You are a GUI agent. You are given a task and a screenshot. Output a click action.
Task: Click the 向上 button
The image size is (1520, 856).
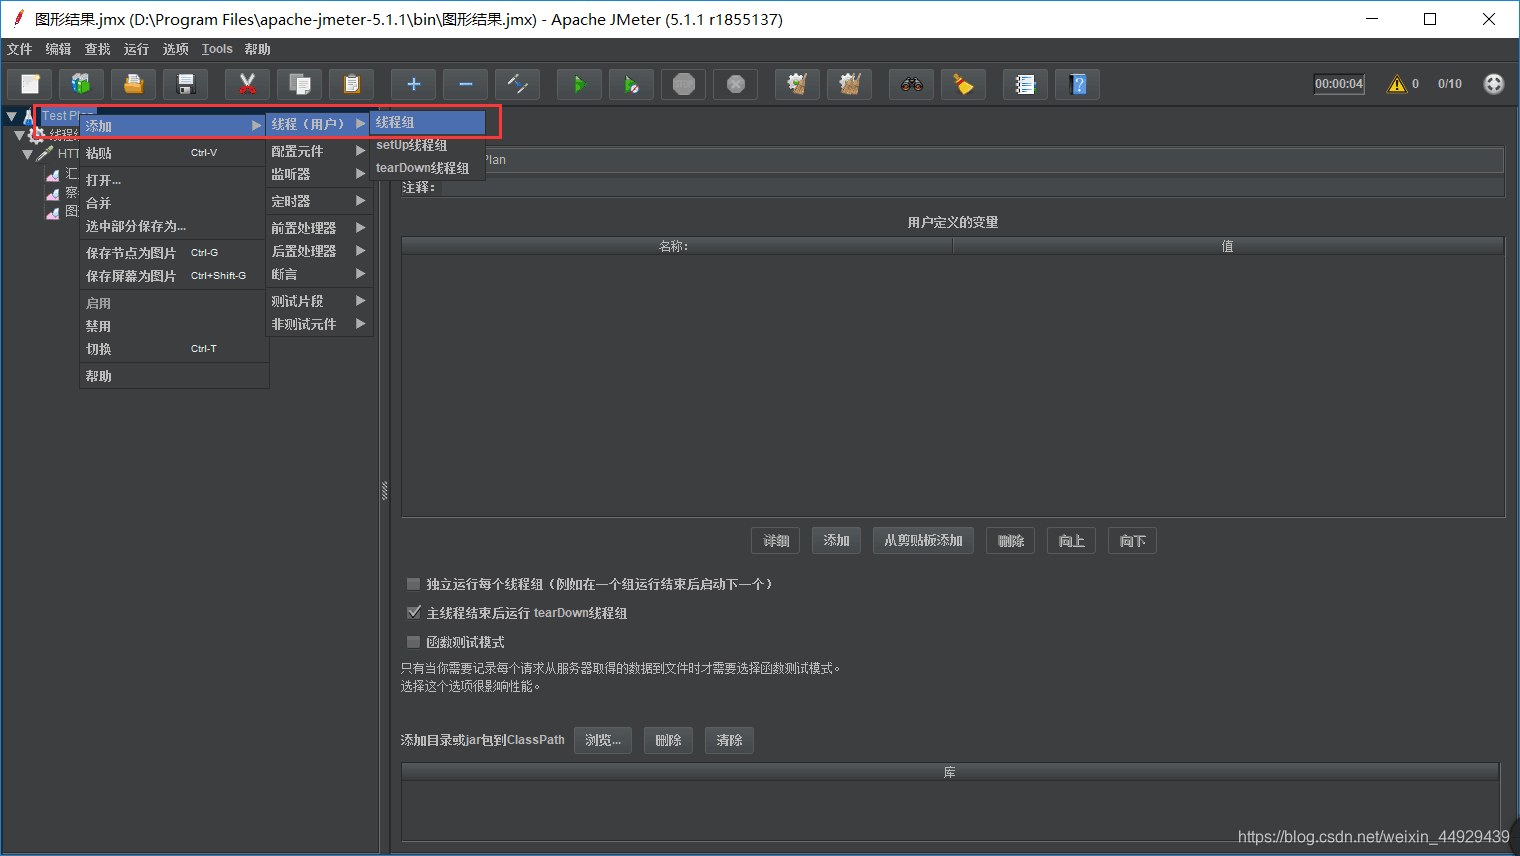[x=1071, y=541]
